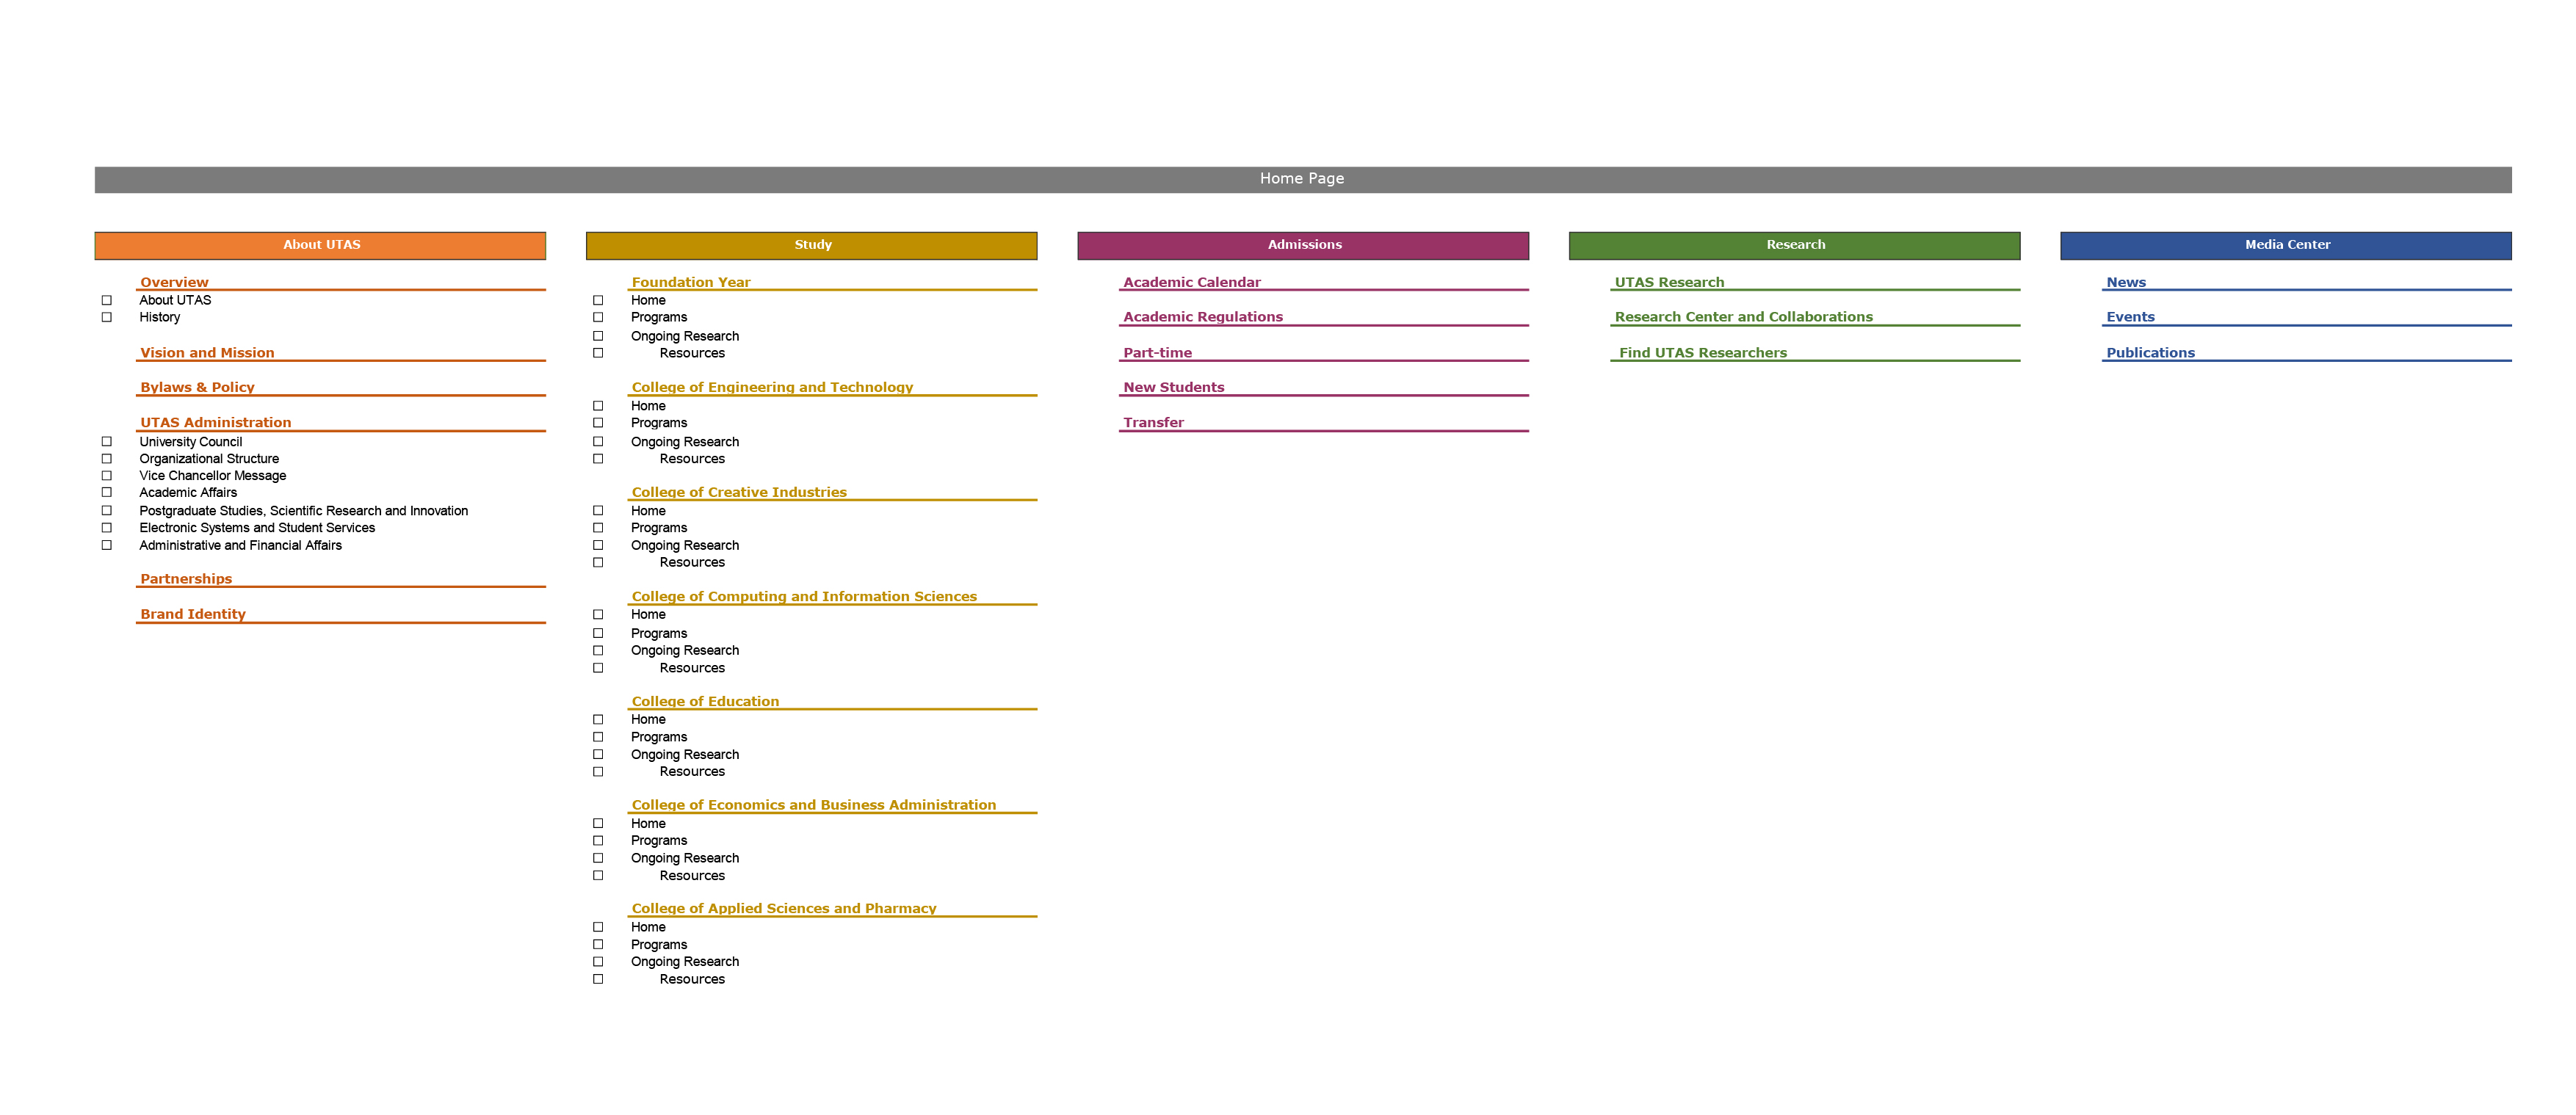Open the College of Education link
This screenshot has height=1115, width=2576.
[705, 702]
